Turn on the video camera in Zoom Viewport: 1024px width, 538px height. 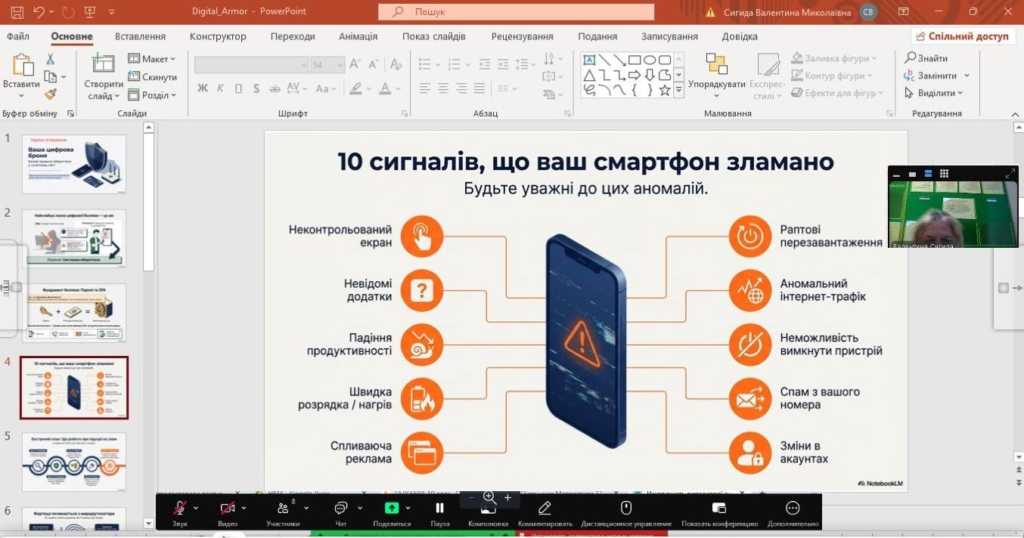(227, 508)
